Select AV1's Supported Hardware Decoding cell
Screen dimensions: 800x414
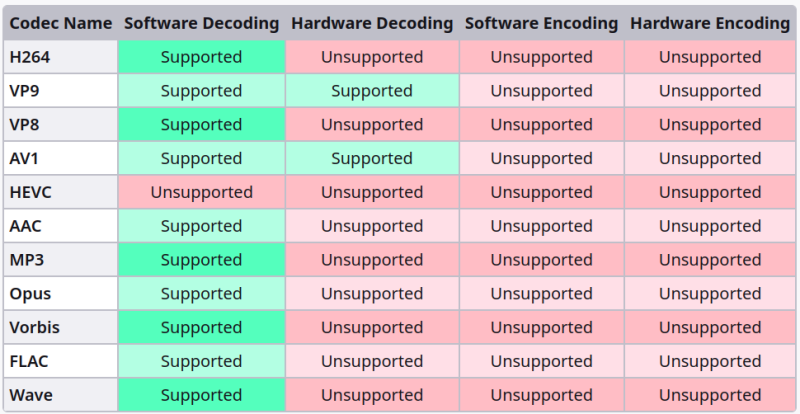(x=372, y=158)
